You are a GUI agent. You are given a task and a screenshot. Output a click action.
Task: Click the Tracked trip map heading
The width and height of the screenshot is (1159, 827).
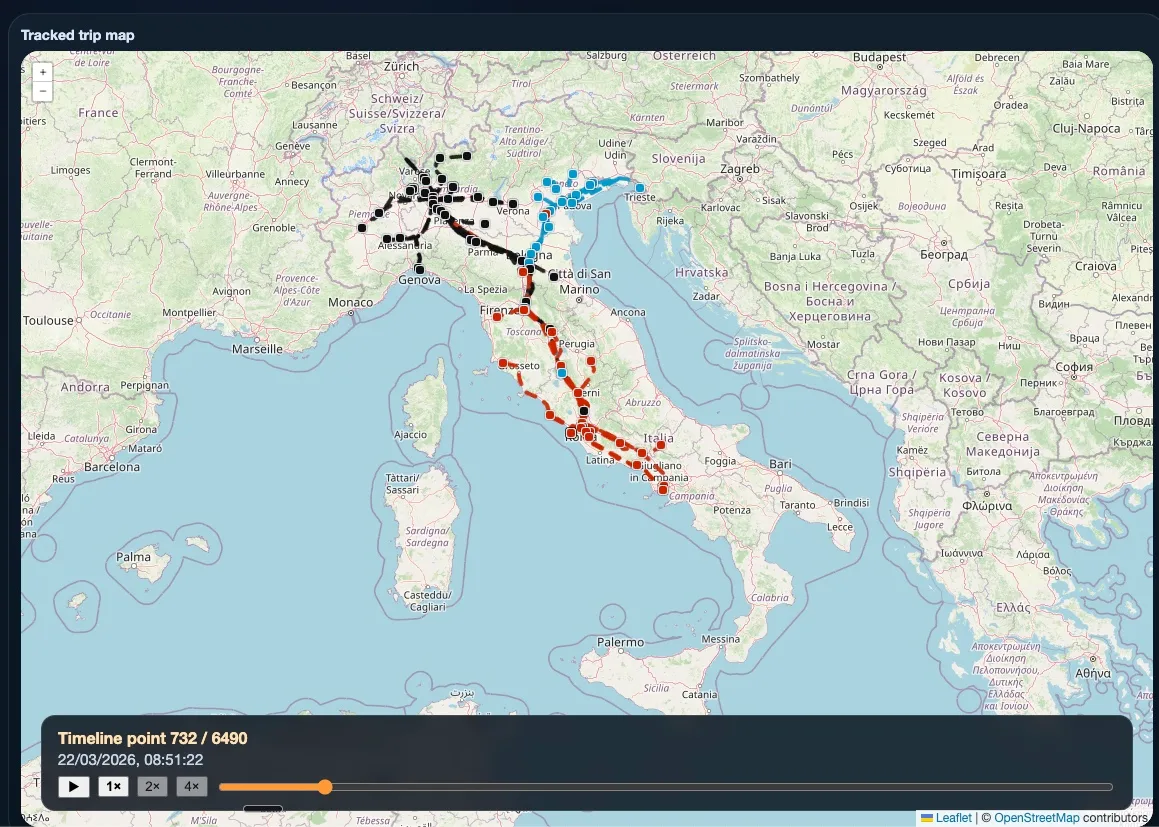[78, 35]
